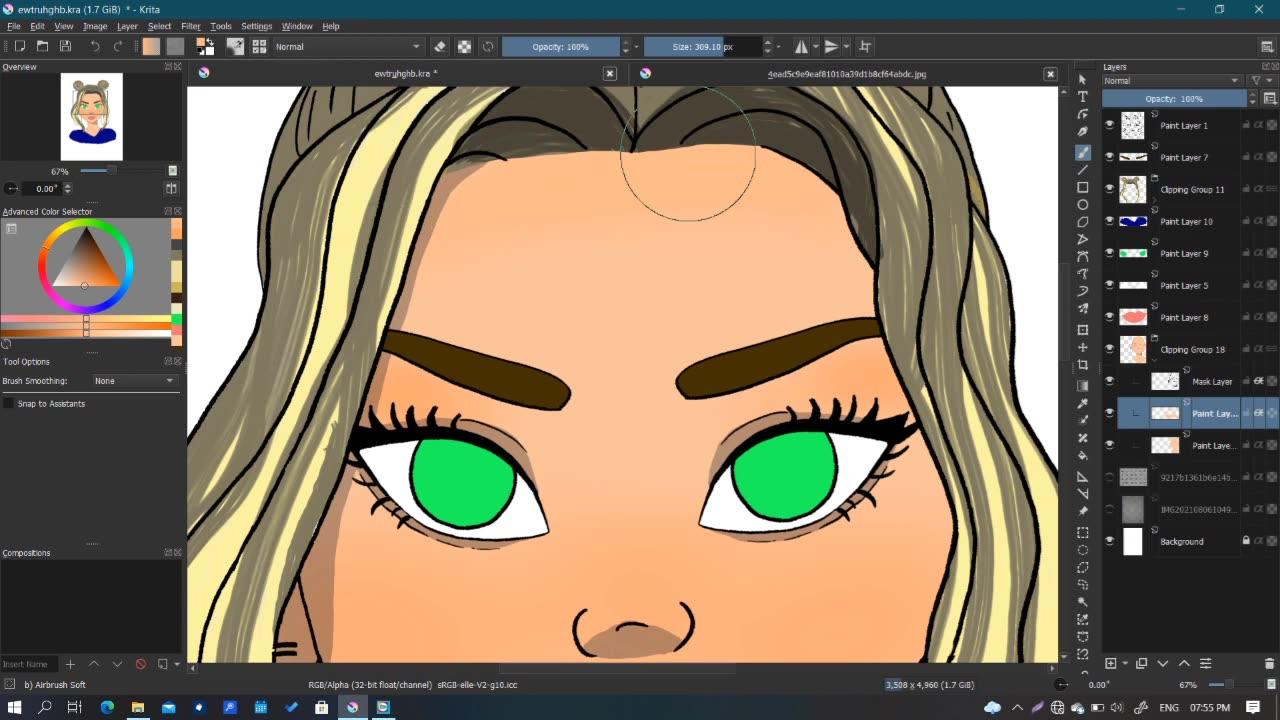Activate the Text tool
This screenshot has height=720, width=1280.
click(1082, 96)
